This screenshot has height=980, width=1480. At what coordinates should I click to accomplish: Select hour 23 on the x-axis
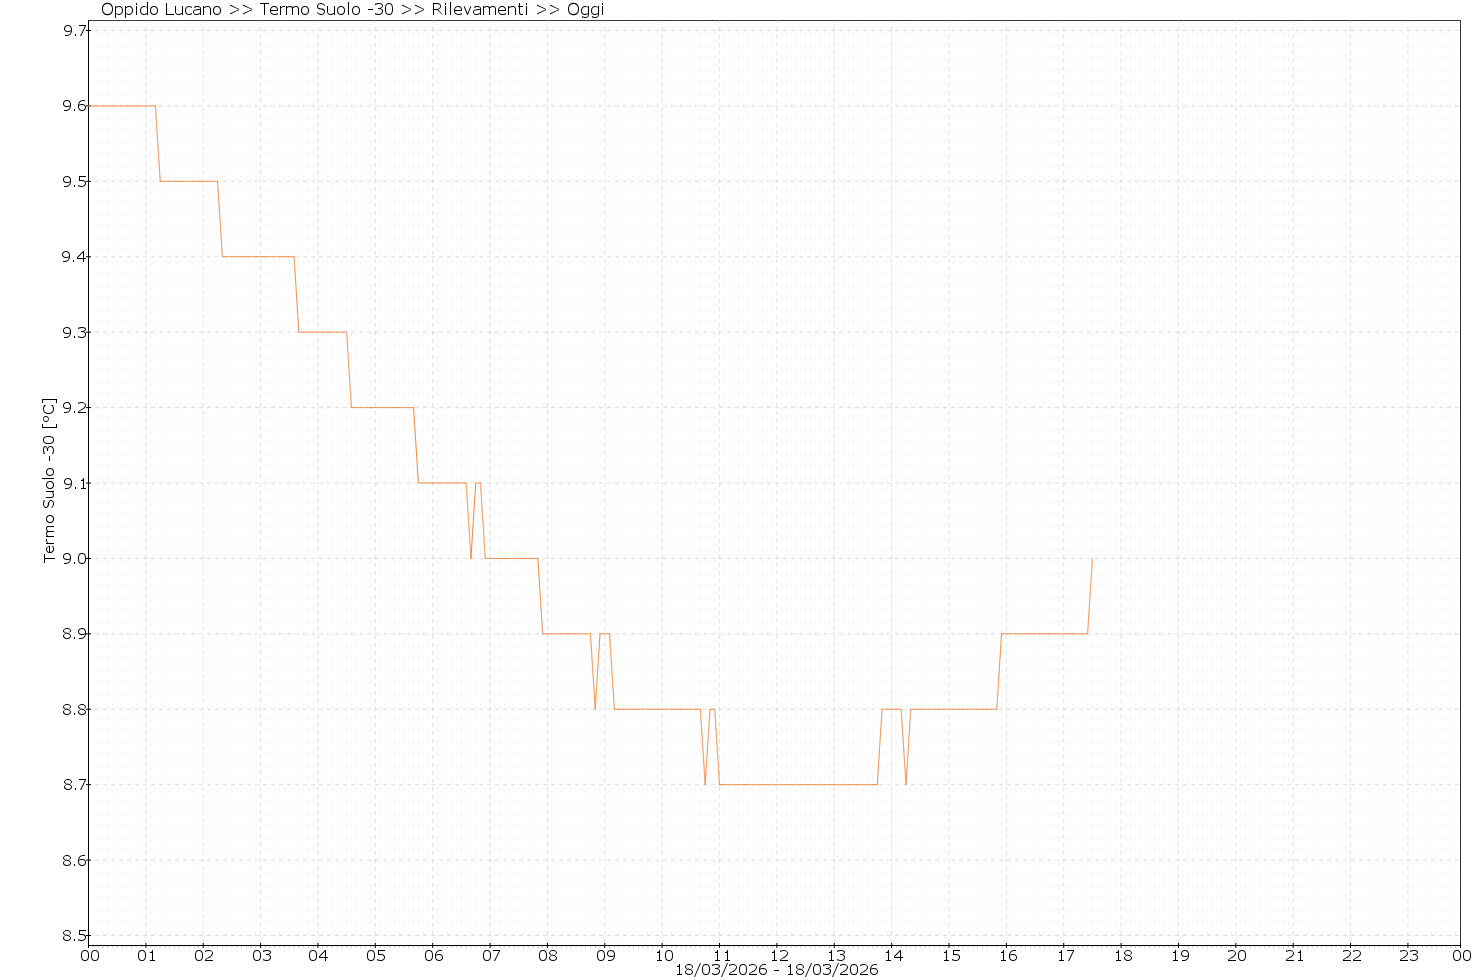pyautogui.click(x=1407, y=955)
